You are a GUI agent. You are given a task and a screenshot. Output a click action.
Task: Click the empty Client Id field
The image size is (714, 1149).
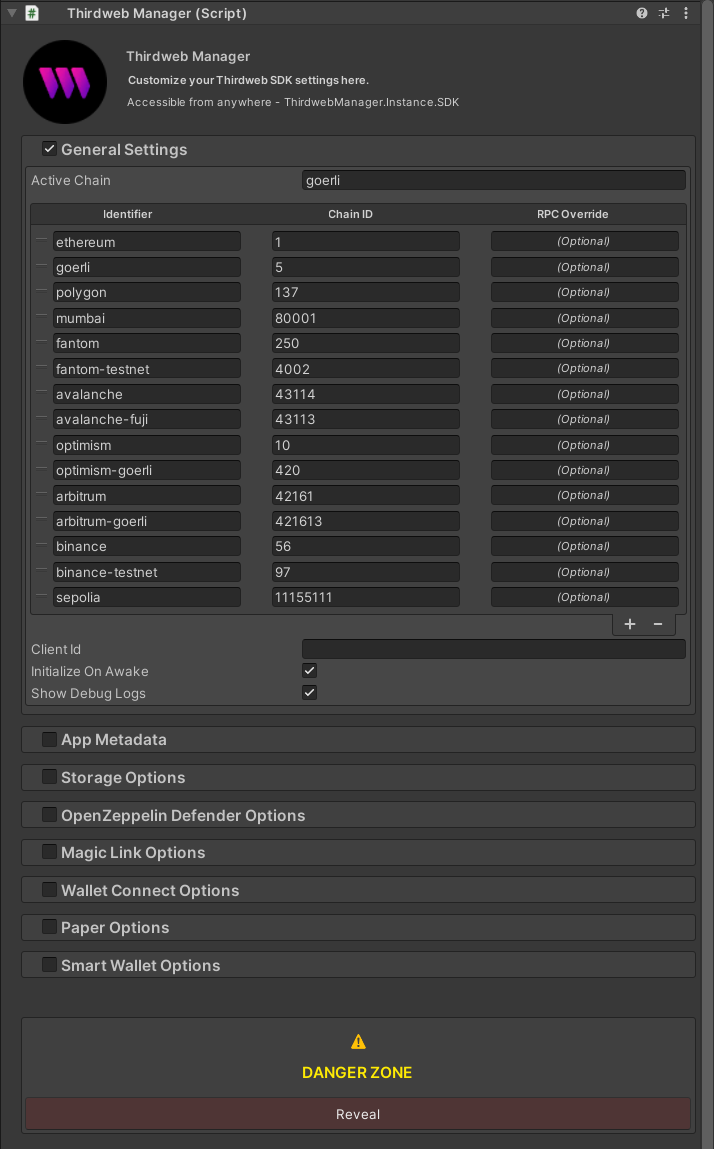tap(493, 649)
